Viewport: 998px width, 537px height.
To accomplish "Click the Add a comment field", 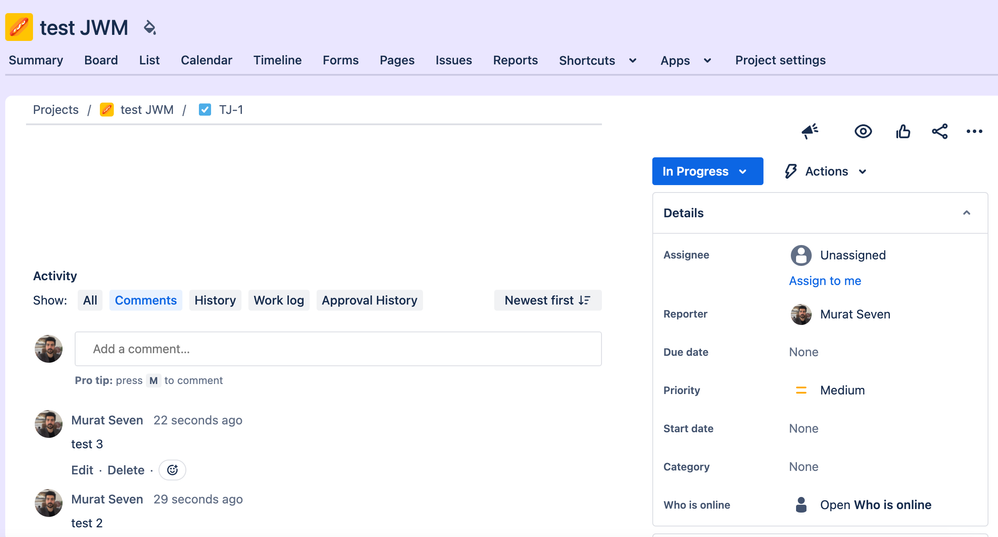I will coord(338,349).
